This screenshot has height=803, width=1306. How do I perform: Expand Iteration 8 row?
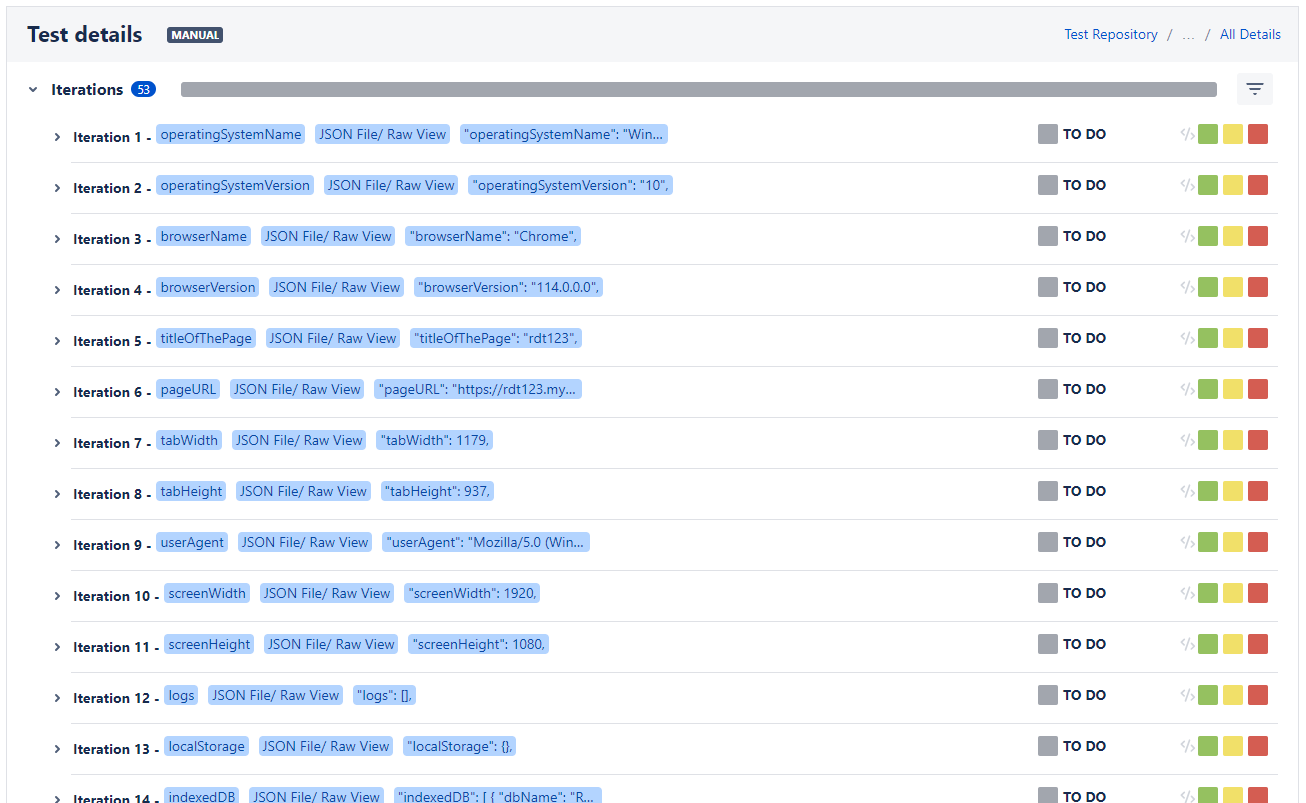coord(57,494)
